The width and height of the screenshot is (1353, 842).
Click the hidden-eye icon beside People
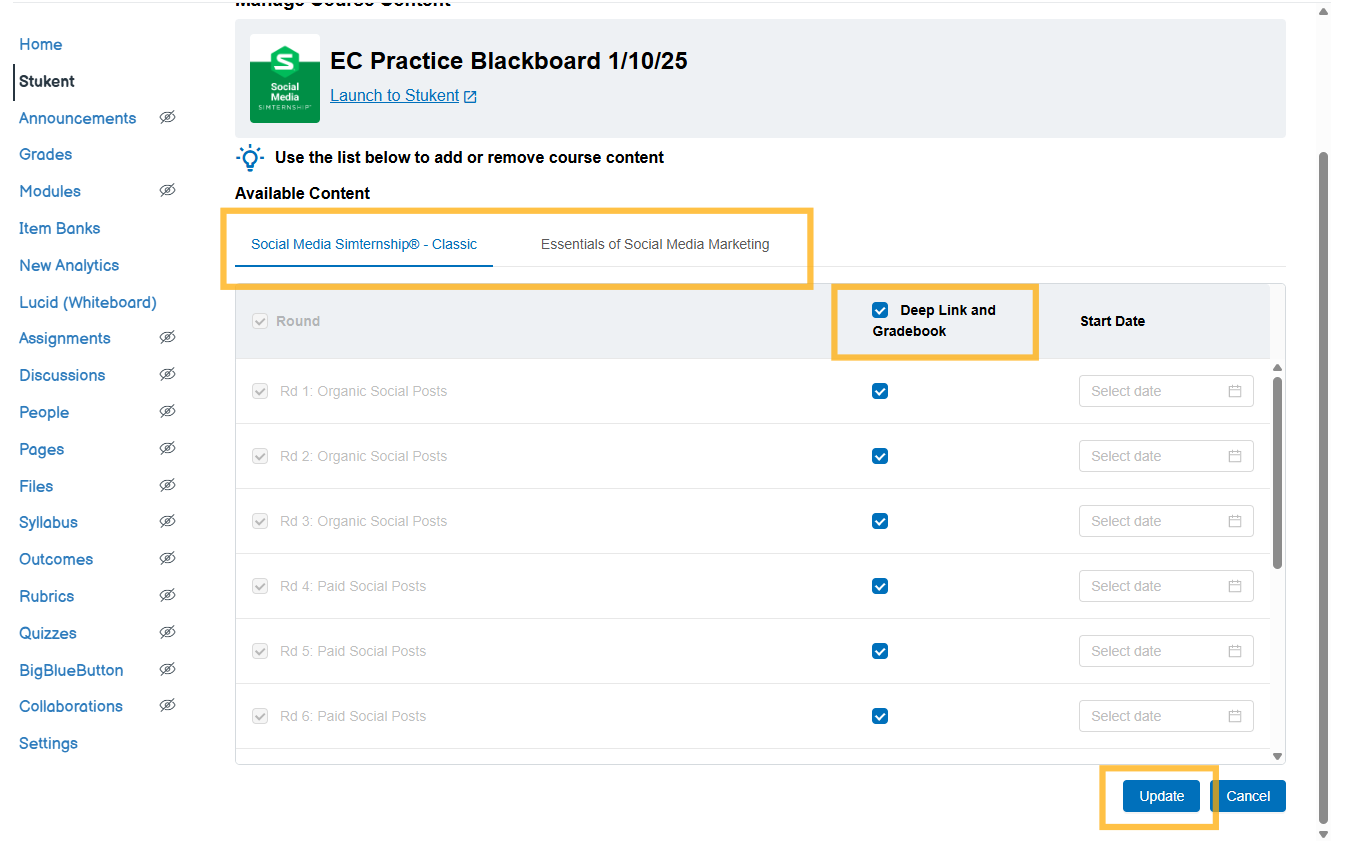pyautogui.click(x=168, y=411)
